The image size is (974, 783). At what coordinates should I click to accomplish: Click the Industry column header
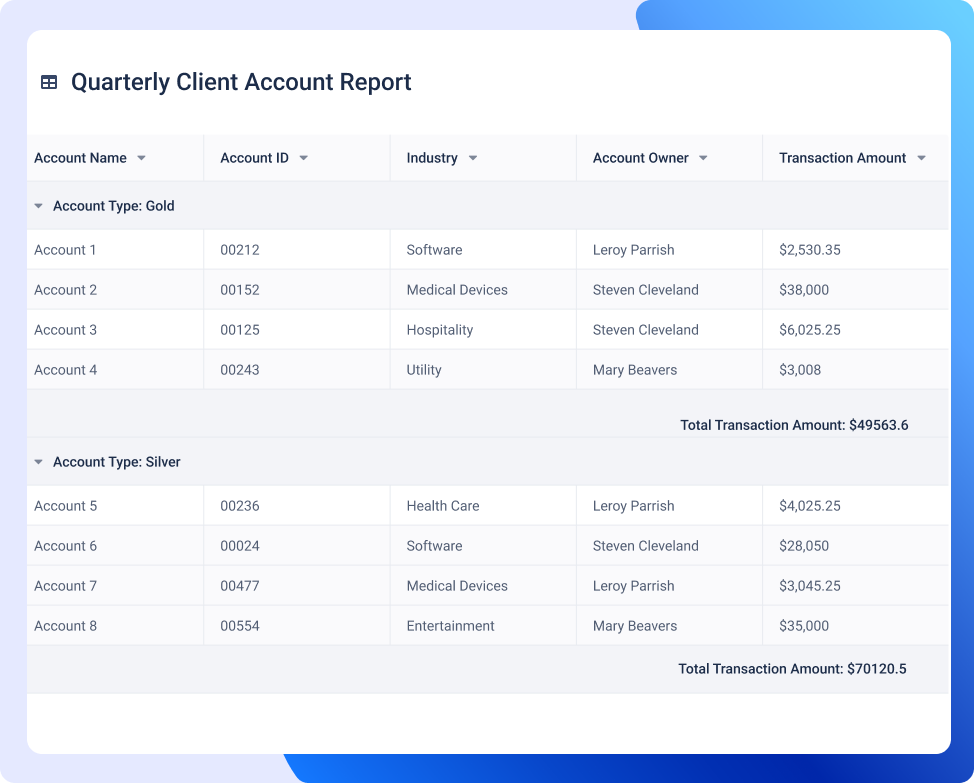click(483, 158)
